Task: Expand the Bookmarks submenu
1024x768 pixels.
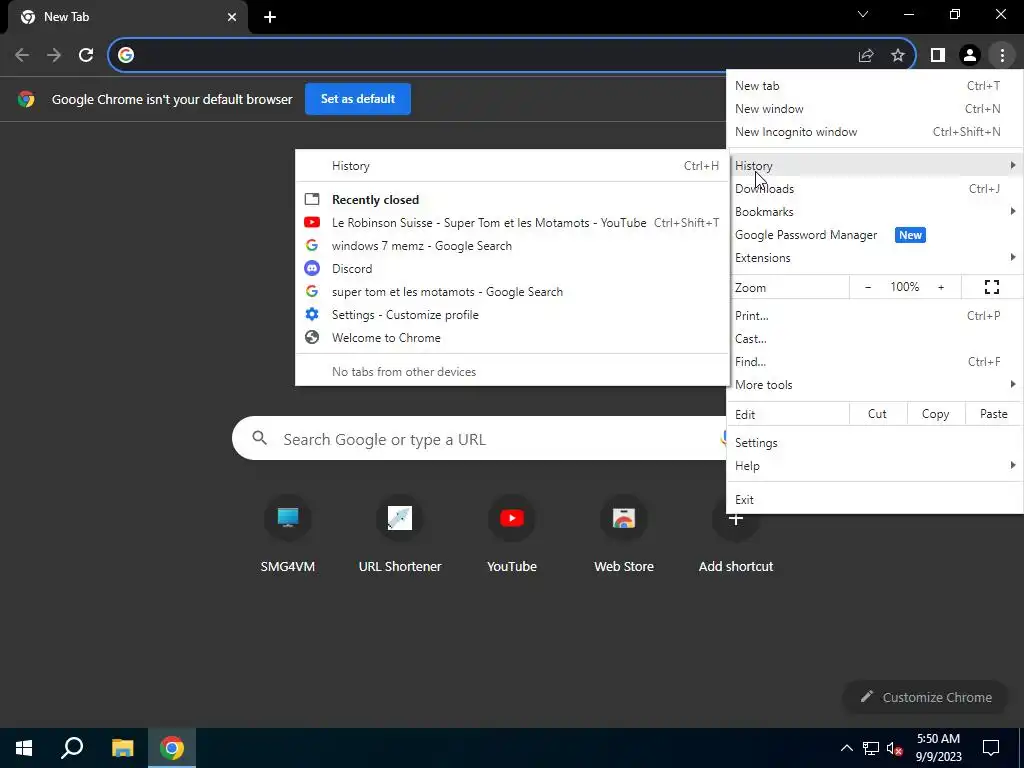Action: point(874,212)
